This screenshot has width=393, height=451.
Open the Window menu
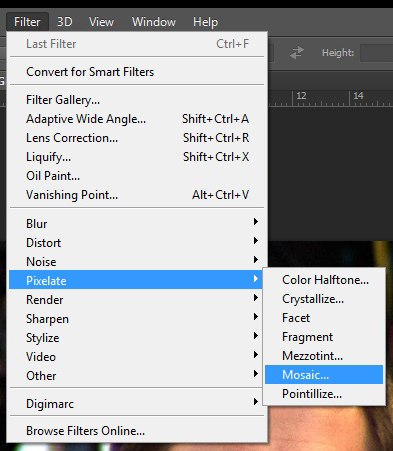(x=154, y=22)
